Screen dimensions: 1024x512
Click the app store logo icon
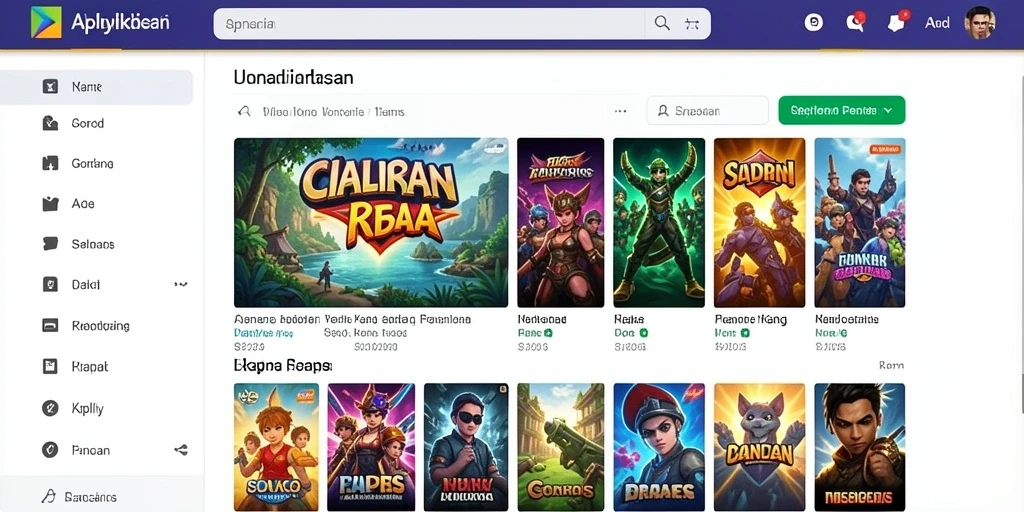coord(46,23)
